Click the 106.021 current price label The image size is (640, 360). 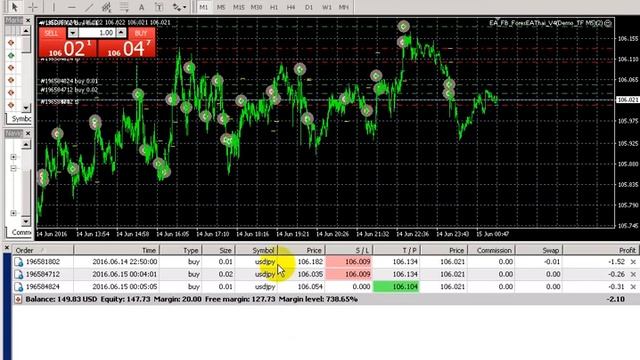coord(628,100)
